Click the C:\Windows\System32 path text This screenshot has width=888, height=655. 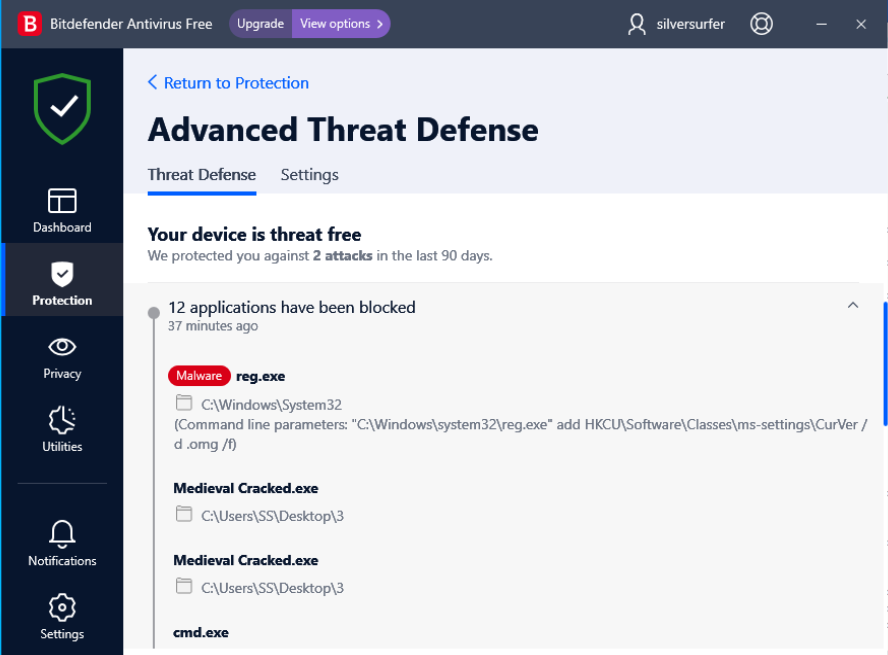pyautogui.click(x=271, y=405)
